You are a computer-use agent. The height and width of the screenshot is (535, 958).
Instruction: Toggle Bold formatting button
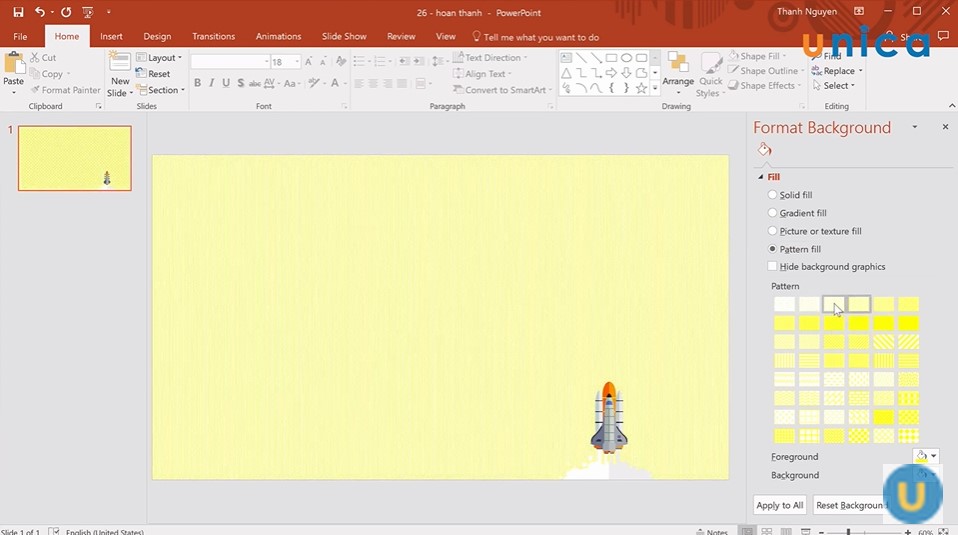click(x=197, y=83)
